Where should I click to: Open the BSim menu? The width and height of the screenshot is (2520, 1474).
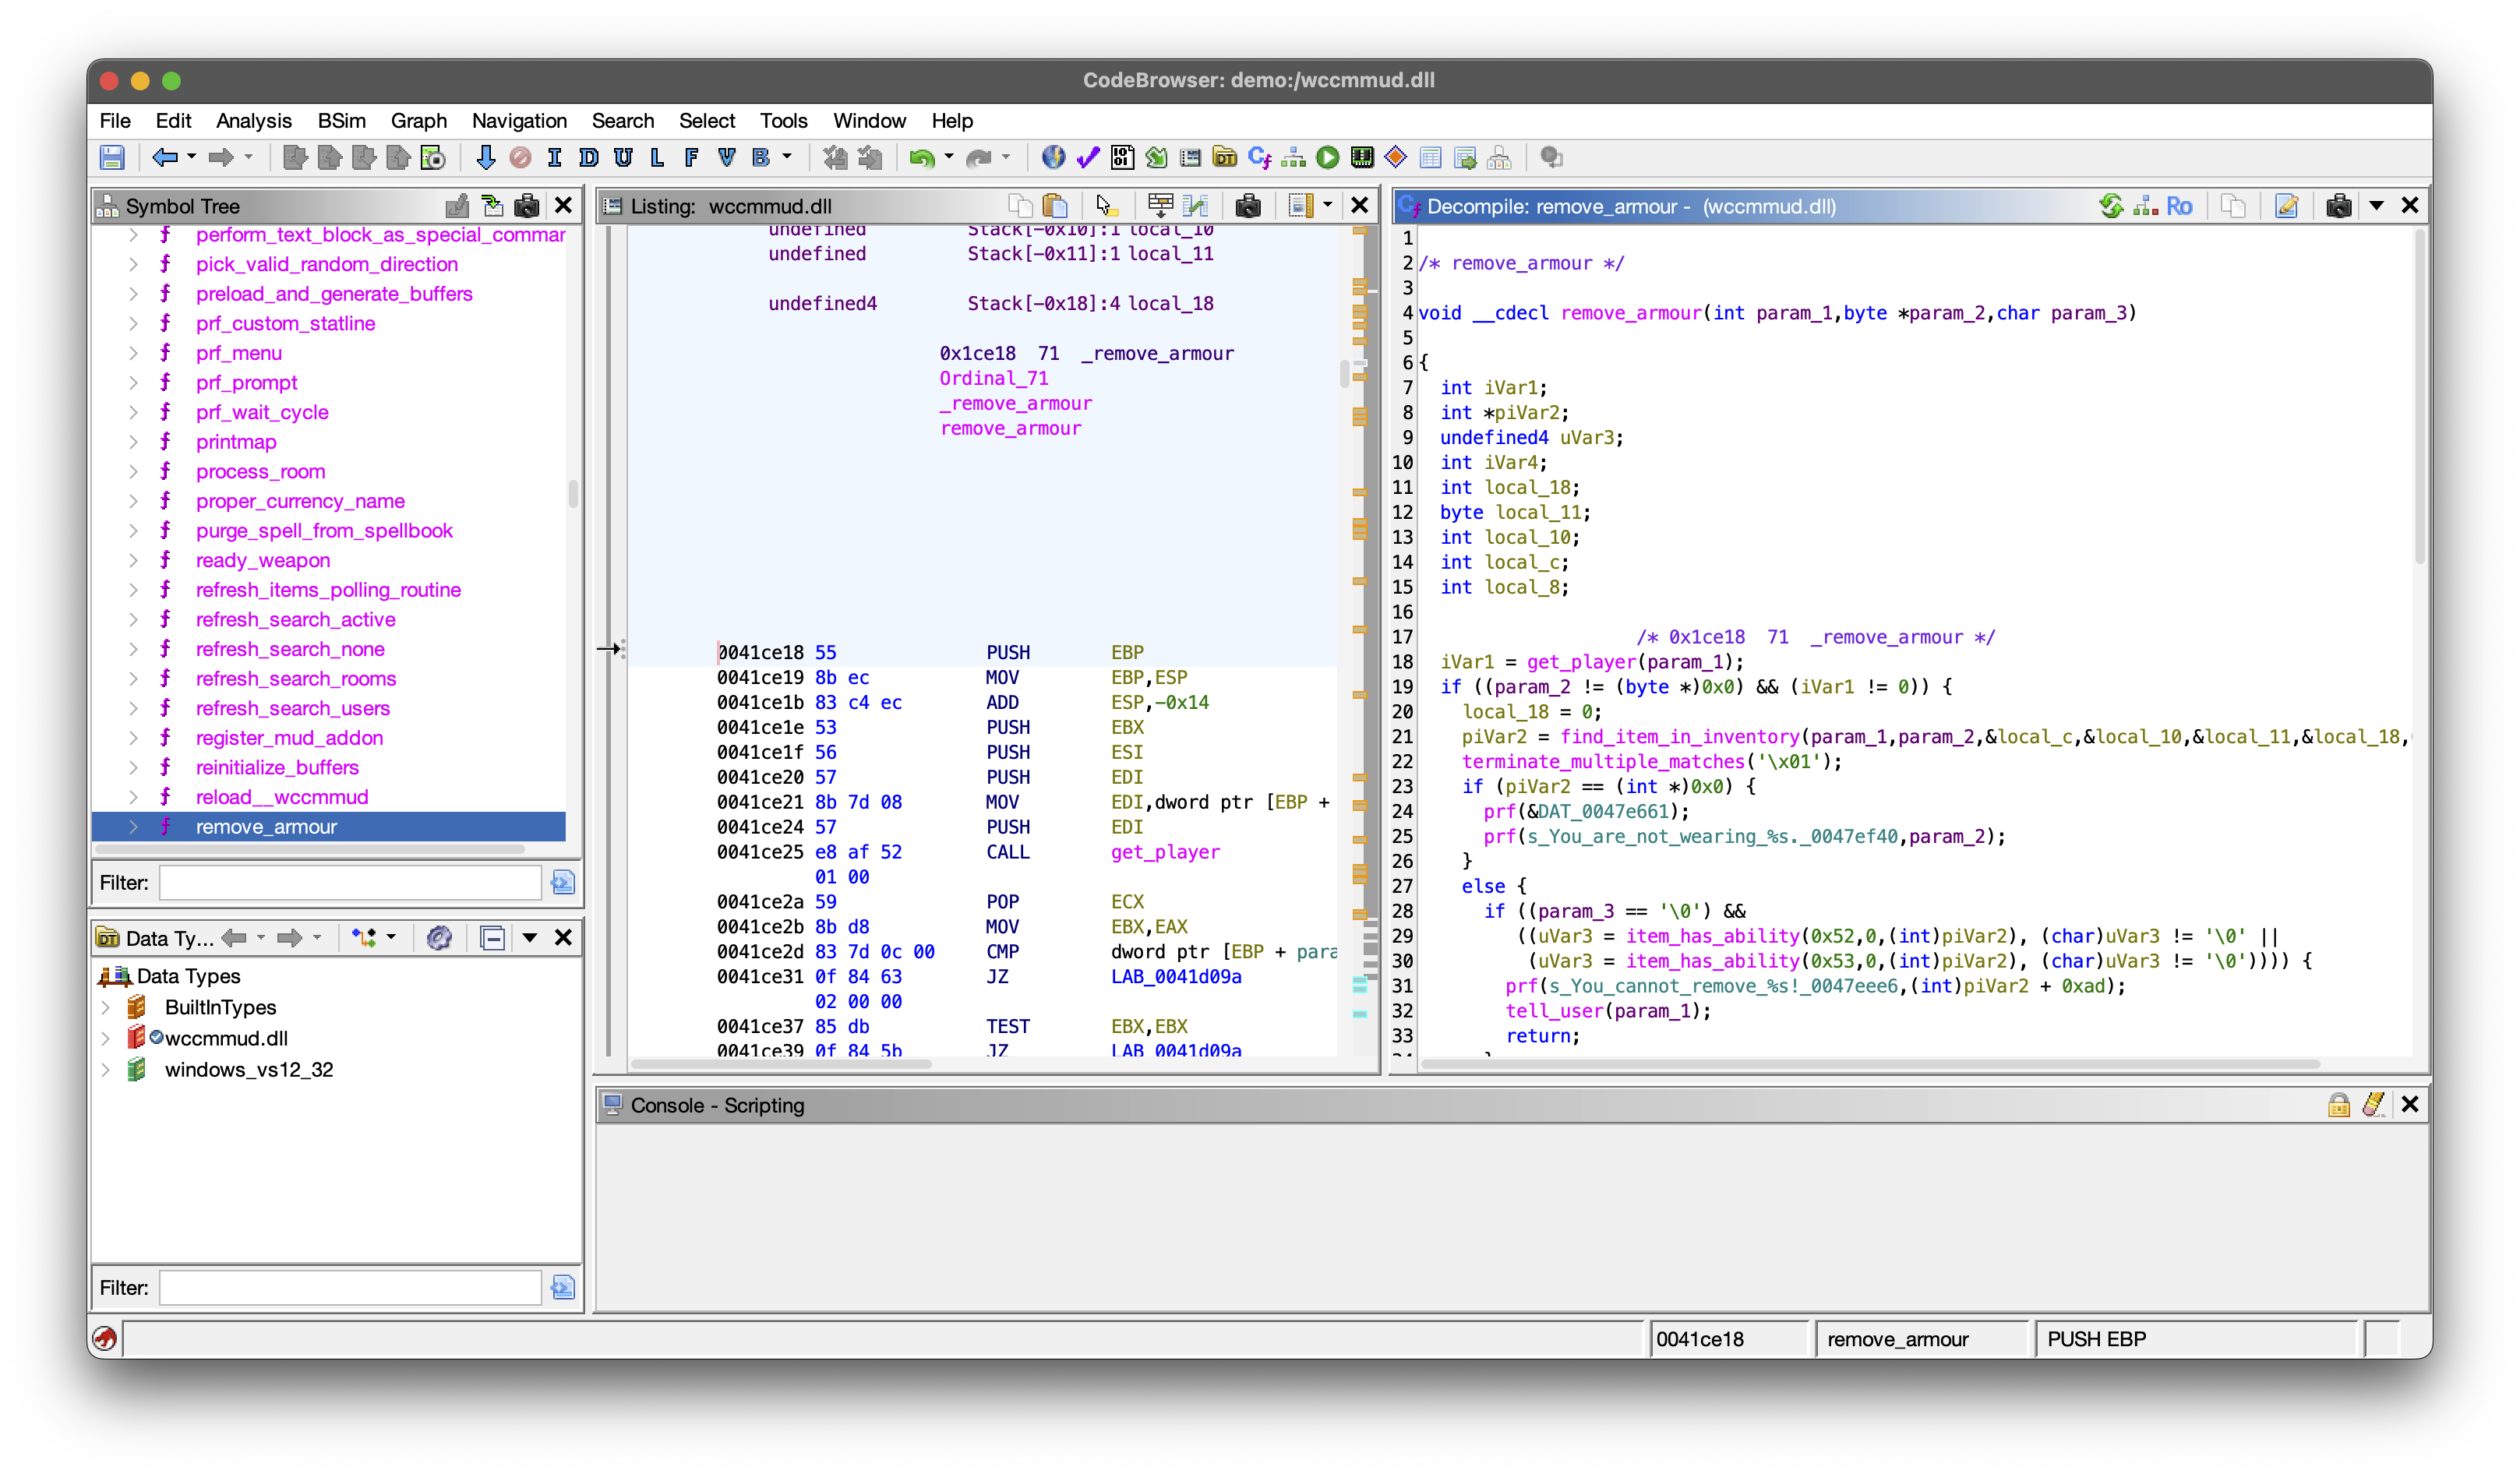[x=341, y=121]
